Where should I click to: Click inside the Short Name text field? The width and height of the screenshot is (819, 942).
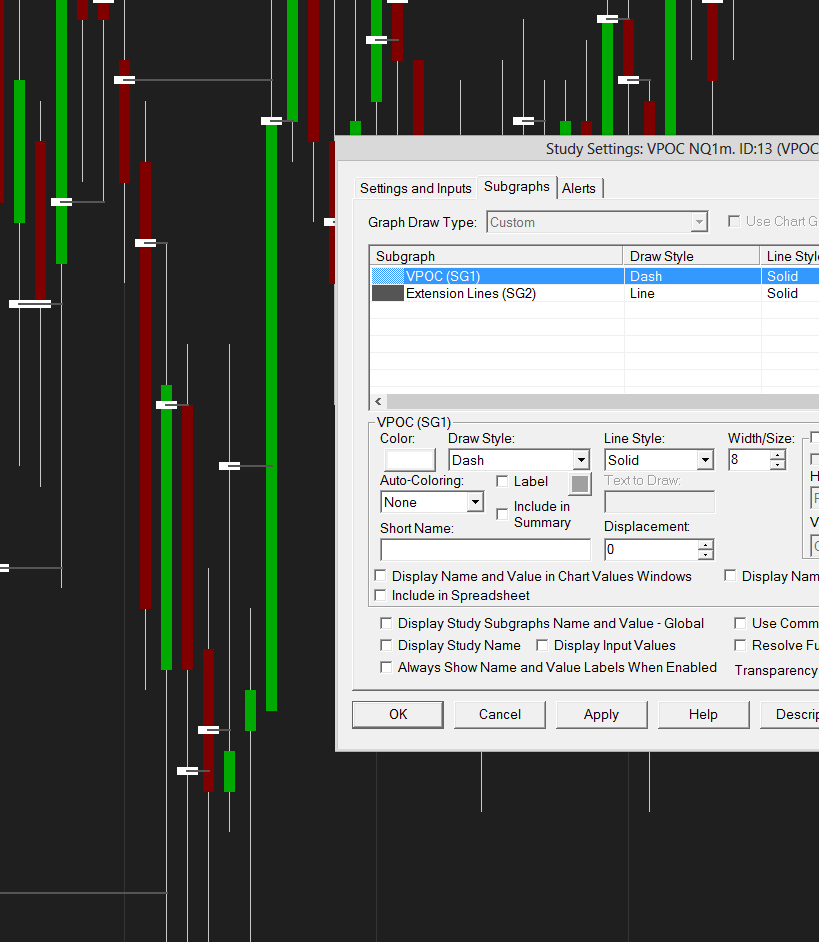[485, 550]
